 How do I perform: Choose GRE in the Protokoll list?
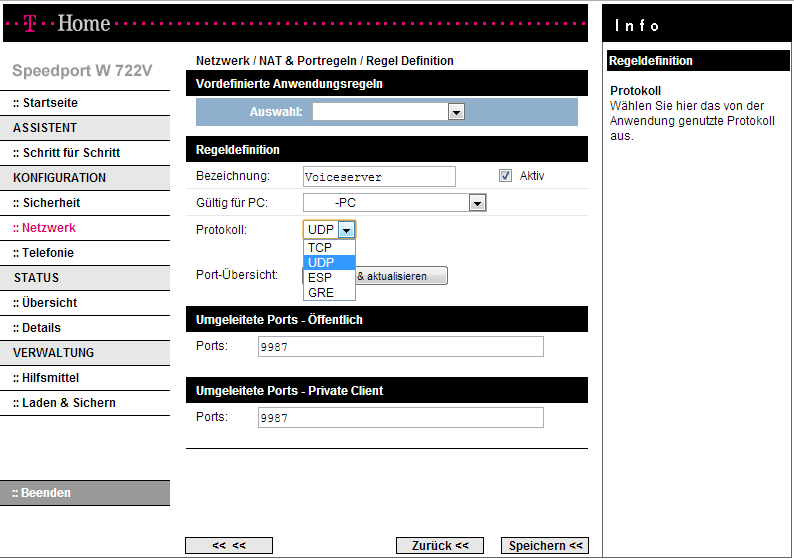coord(329,293)
